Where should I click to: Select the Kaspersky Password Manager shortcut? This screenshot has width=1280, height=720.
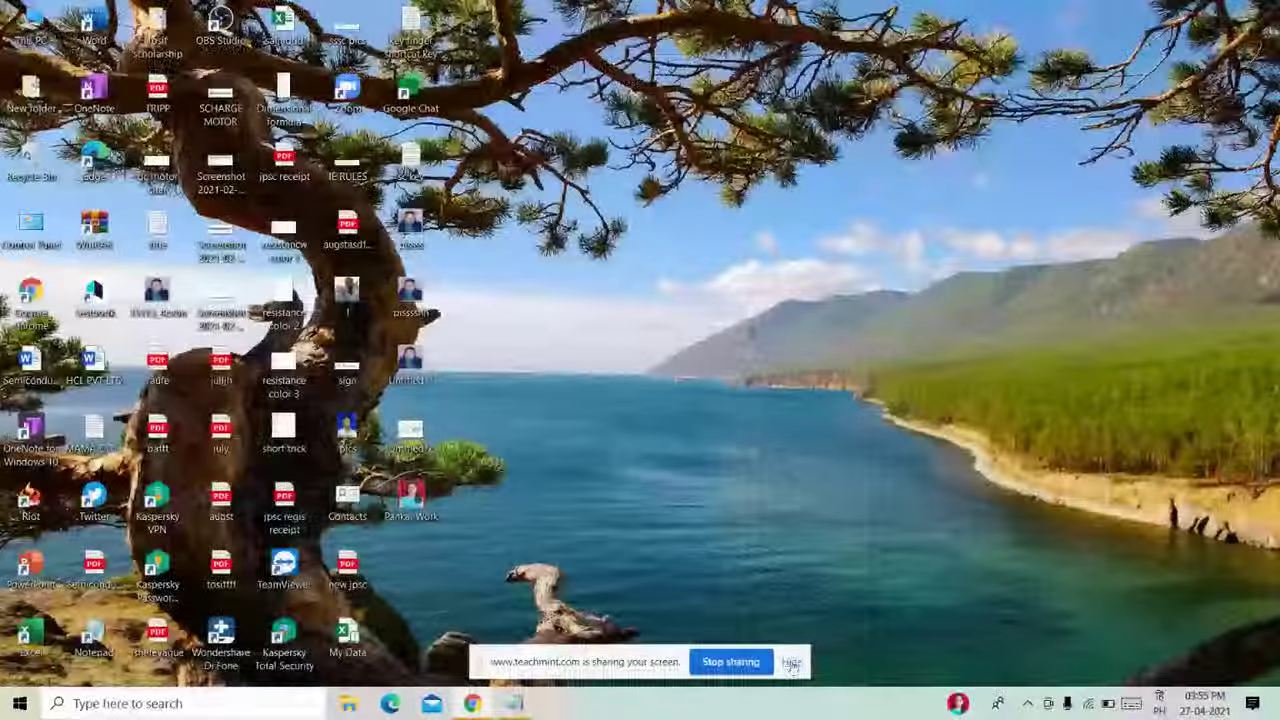[158, 577]
